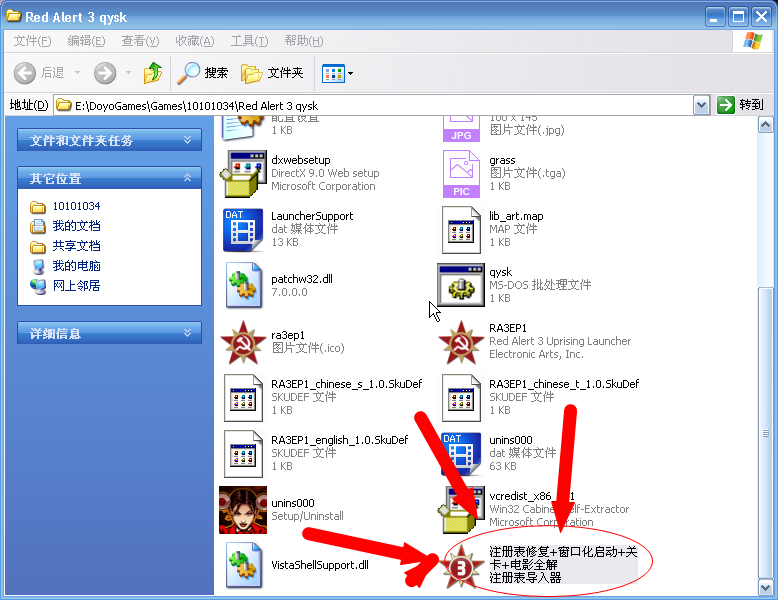The image size is (778, 600).
Task: Select the unins000 dat media file icon
Action: point(461,454)
